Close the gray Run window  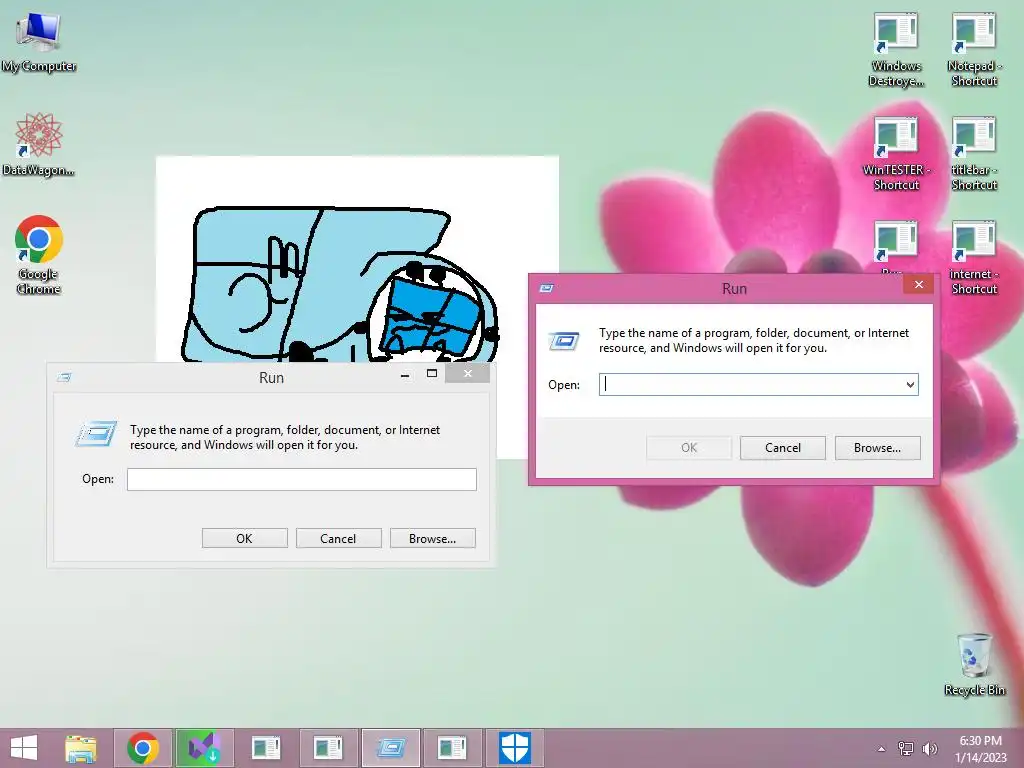pyautogui.click(x=468, y=374)
